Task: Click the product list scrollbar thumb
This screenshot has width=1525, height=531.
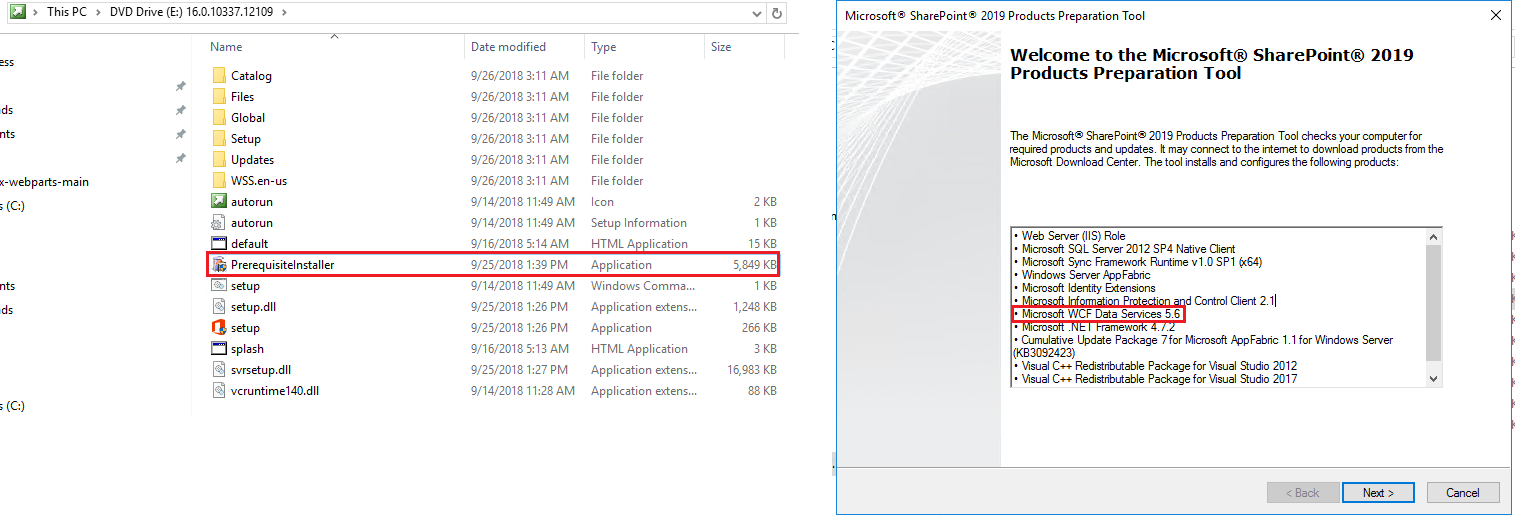Action: 1434,303
